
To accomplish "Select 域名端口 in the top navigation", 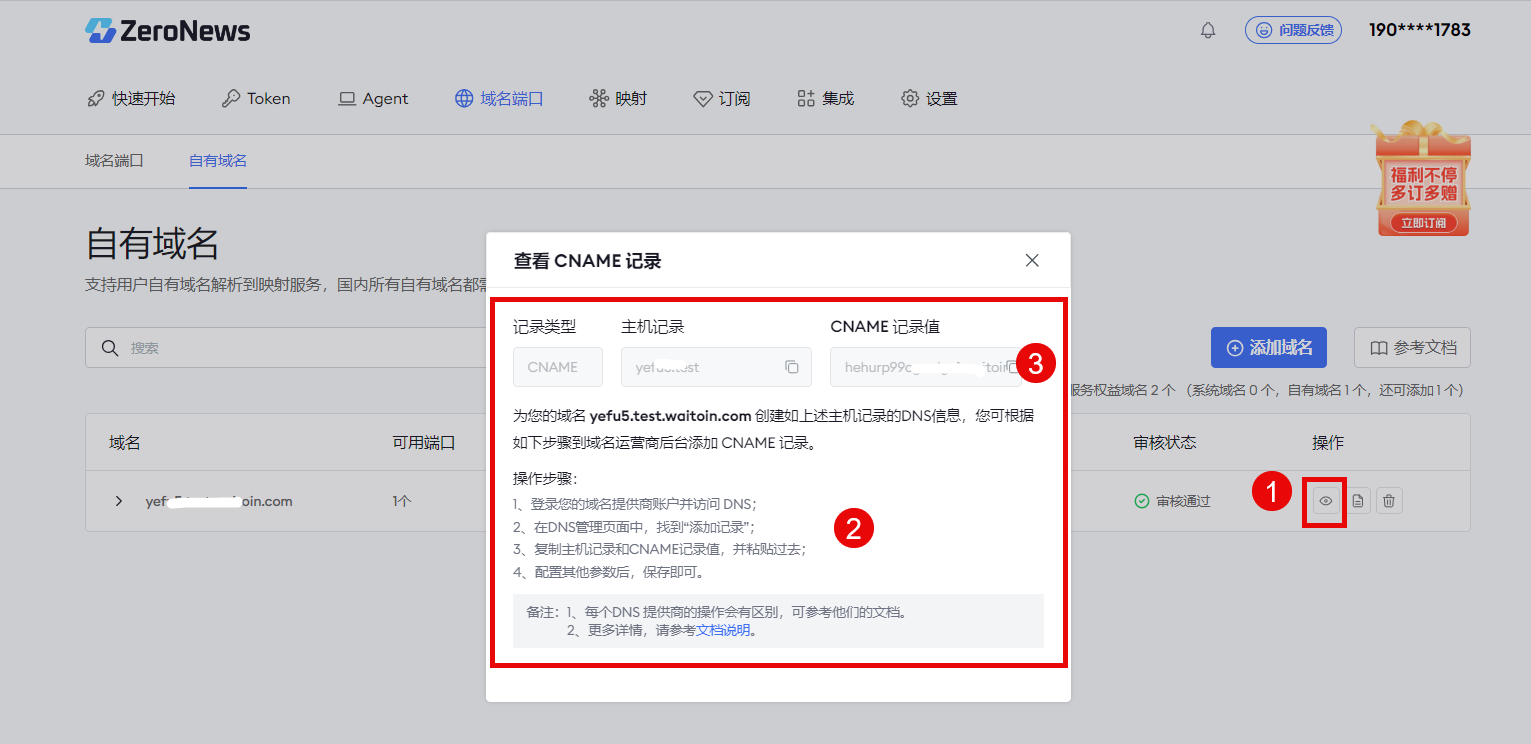I will pyautogui.click(x=499, y=98).
